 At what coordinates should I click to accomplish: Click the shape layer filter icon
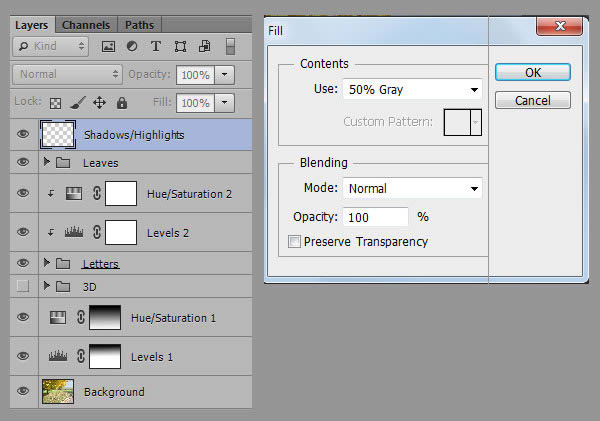coord(180,46)
